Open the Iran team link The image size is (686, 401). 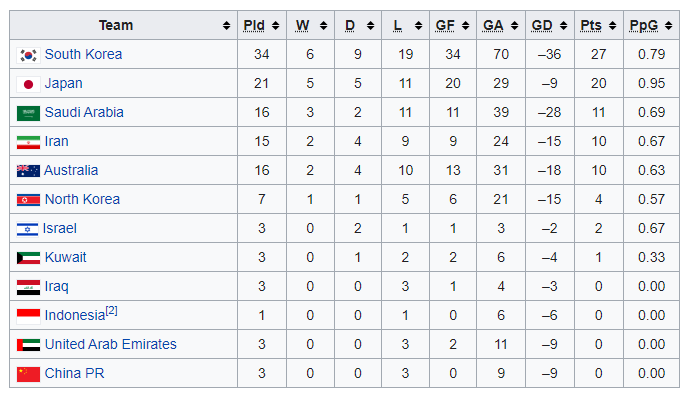(x=56, y=141)
